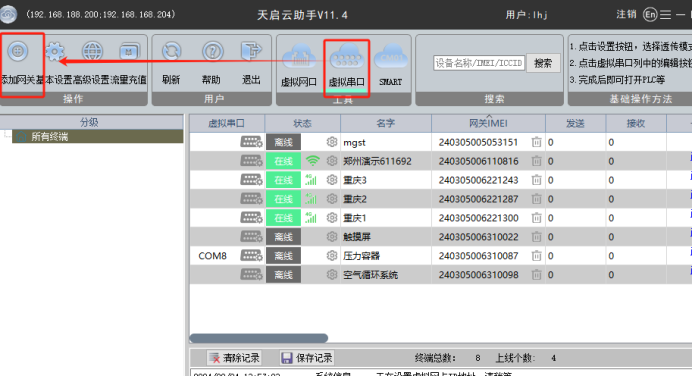Open settings gear for 空气循环系统 device
Viewport: 693px width, 376px height.
331,274
